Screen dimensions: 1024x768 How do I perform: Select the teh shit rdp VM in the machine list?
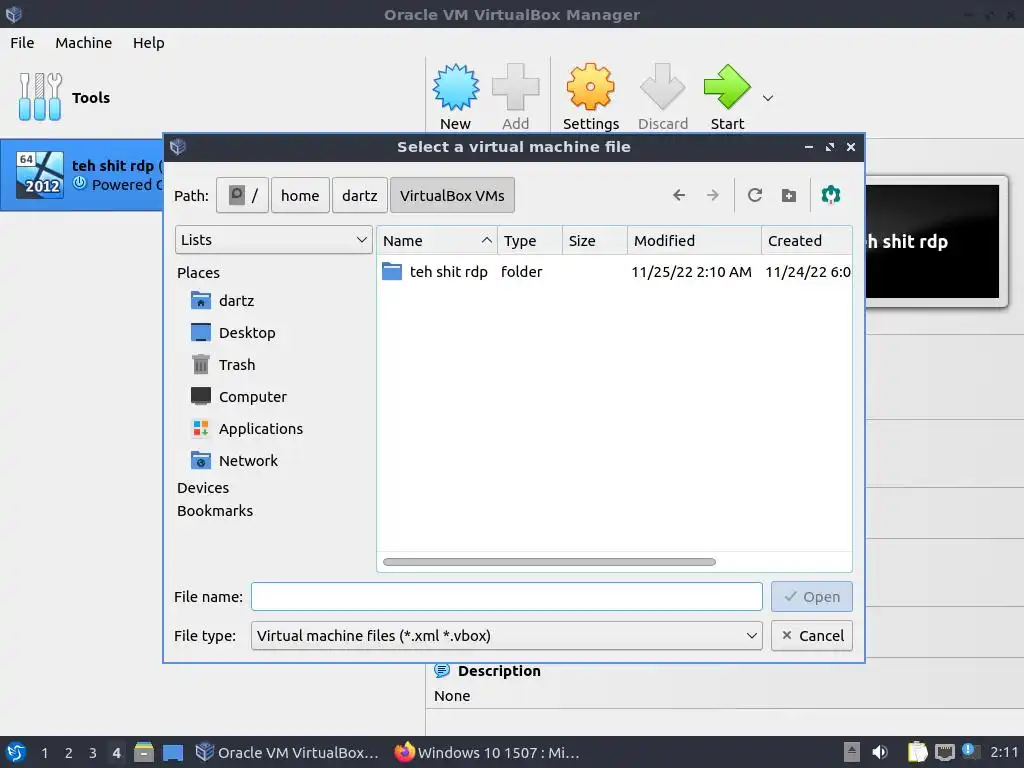(x=82, y=175)
